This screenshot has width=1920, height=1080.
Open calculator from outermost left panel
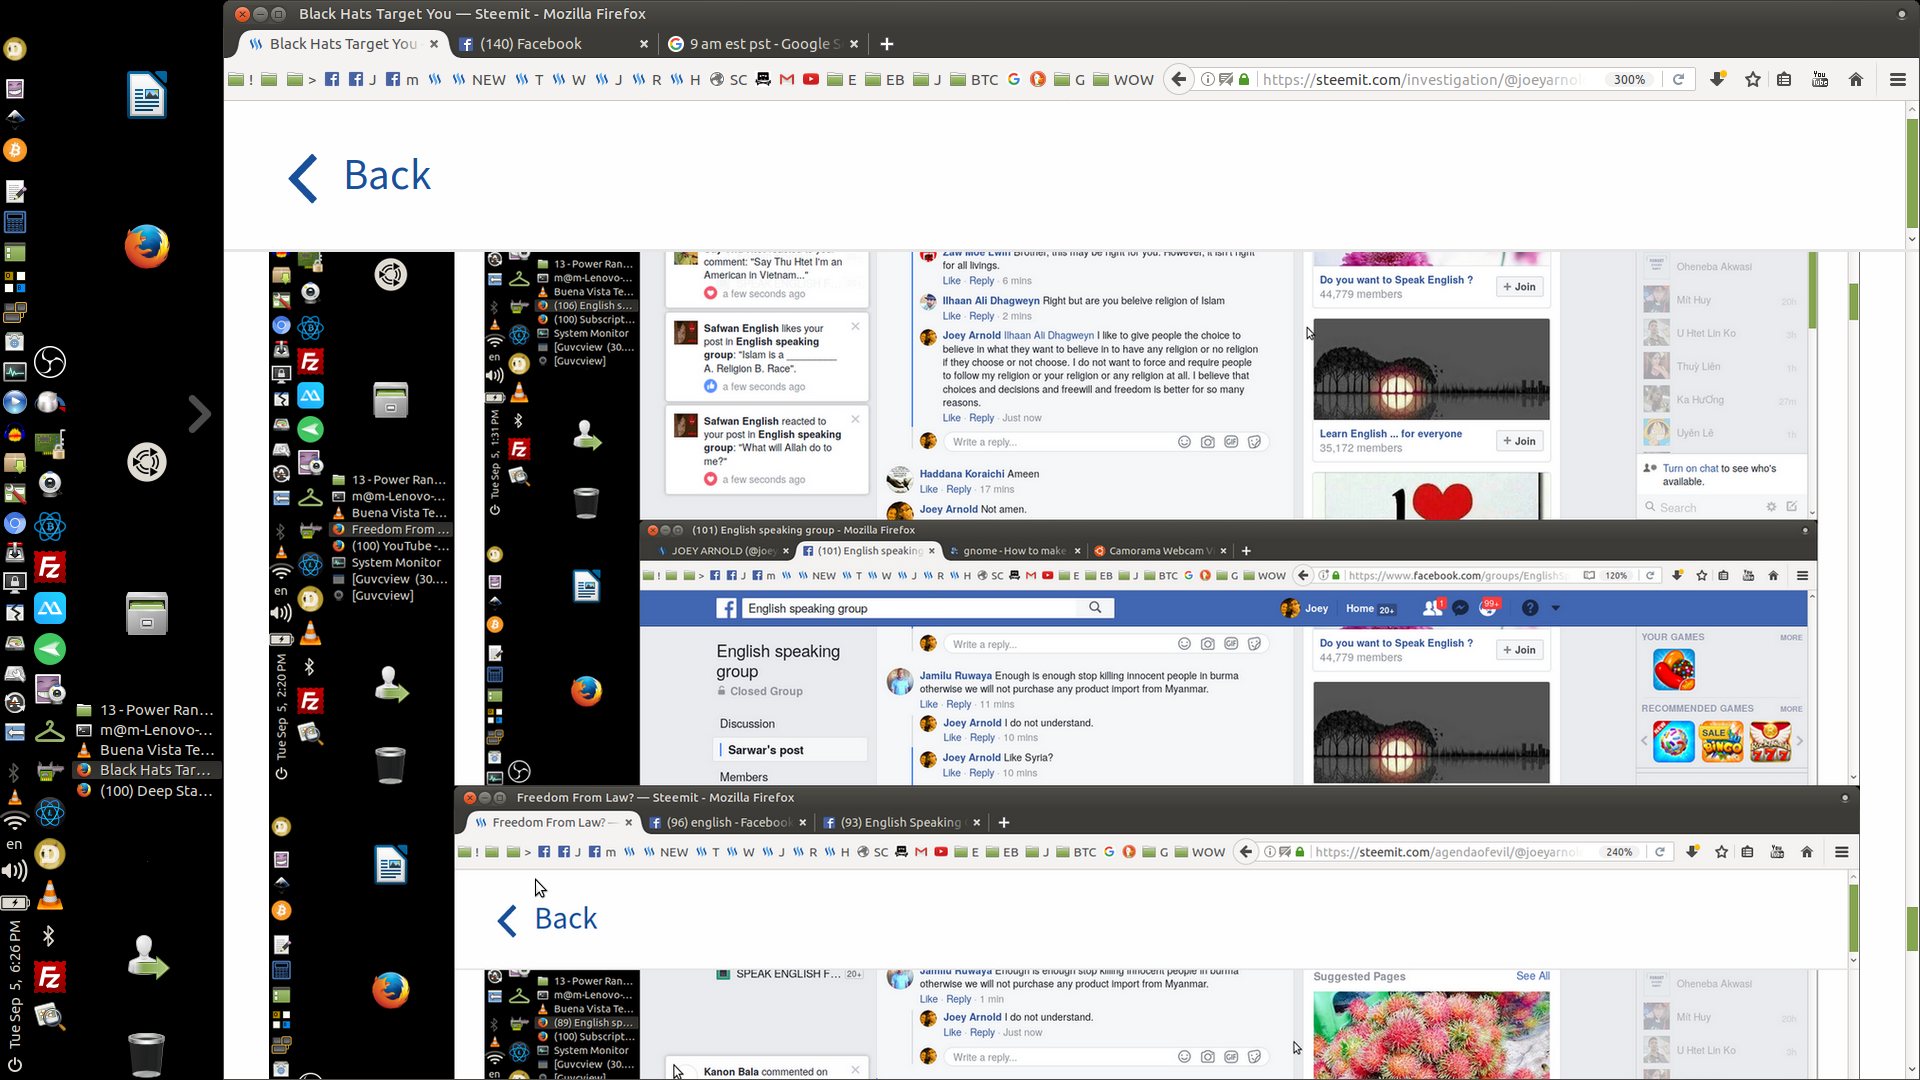click(x=15, y=222)
